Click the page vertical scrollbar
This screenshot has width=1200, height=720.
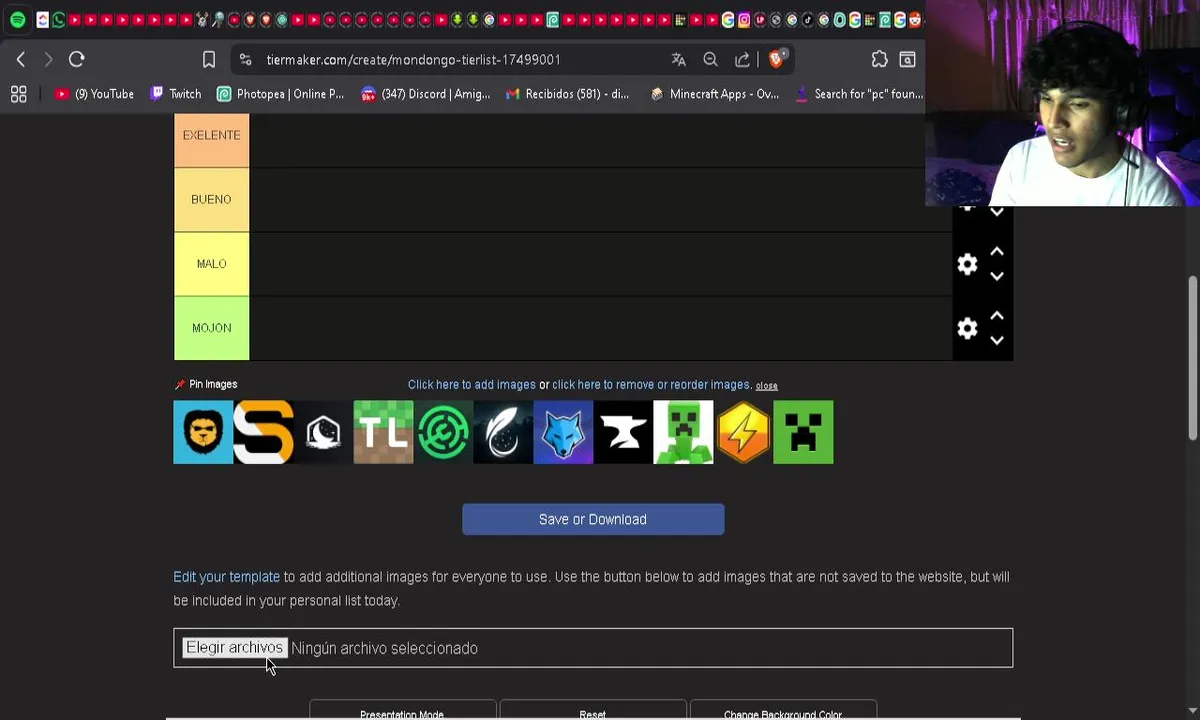pyautogui.click(x=1192, y=358)
